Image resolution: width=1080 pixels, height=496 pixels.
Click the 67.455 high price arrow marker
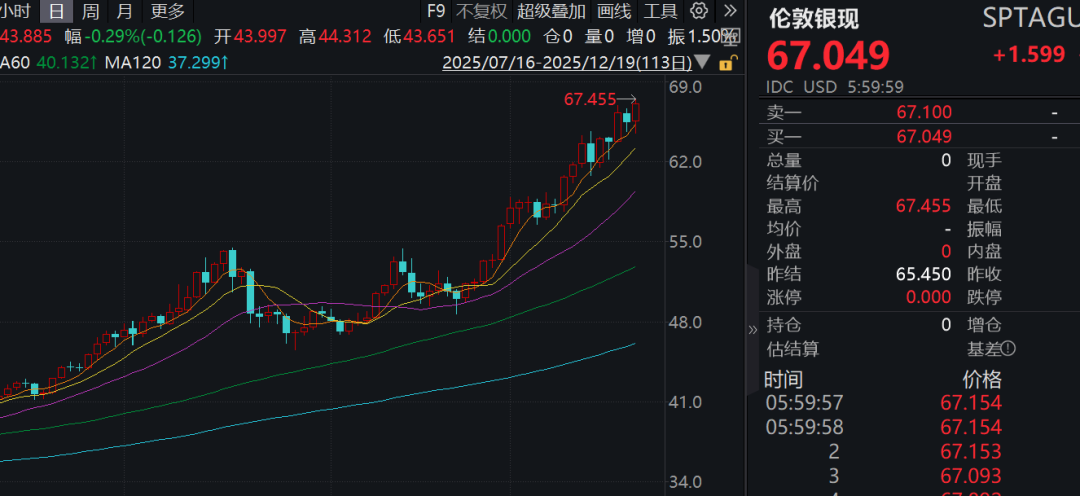pyautogui.click(x=627, y=98)
